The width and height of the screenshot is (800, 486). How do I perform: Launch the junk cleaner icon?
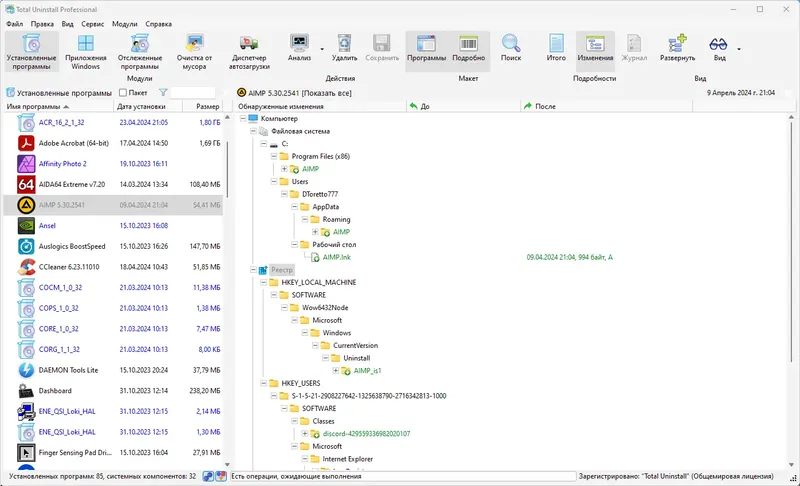(x=194, y=44)
